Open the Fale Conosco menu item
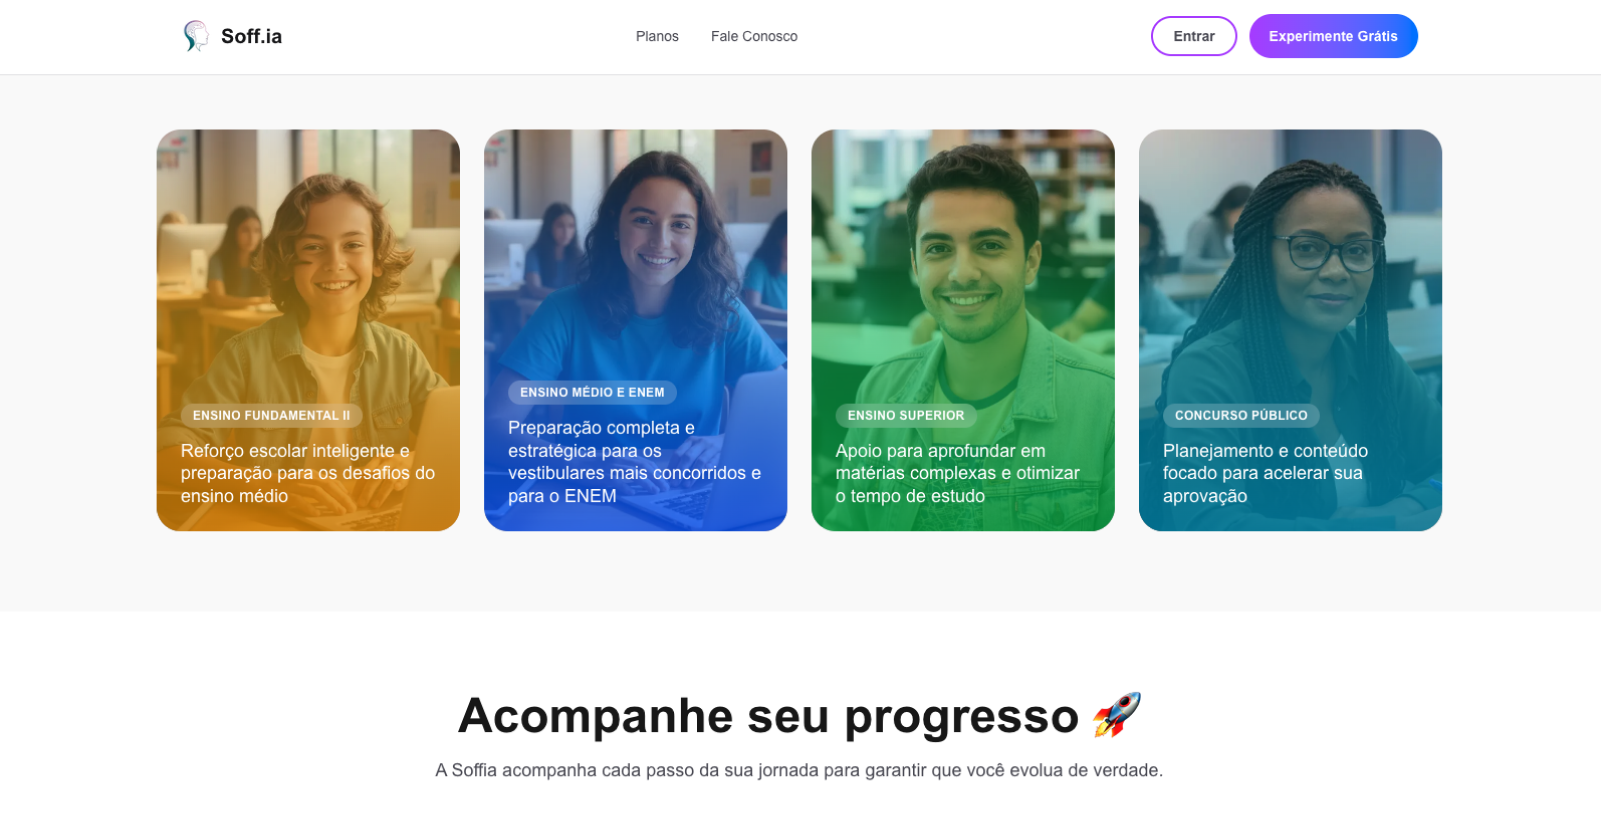Screen dimensions: 1601x832 pos(754,36)
